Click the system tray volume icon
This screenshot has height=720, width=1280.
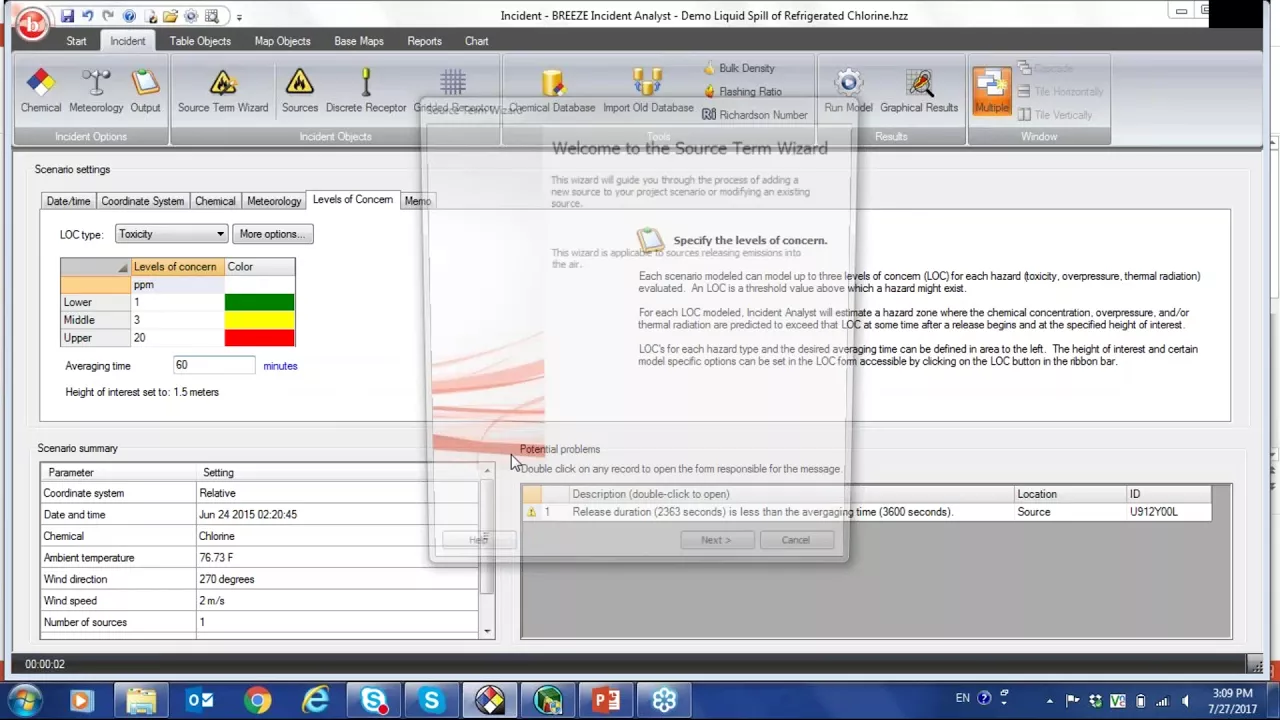coord(1186,700)
